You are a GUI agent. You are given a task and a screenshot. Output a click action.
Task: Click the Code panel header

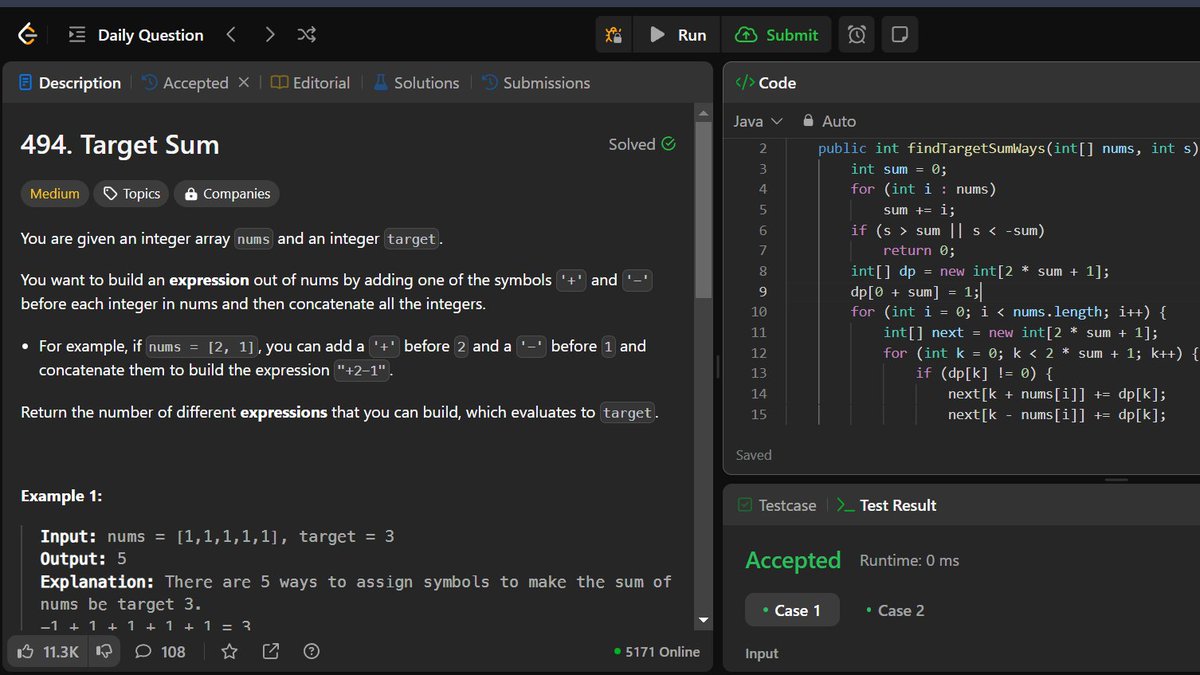[x=765, y=83]
